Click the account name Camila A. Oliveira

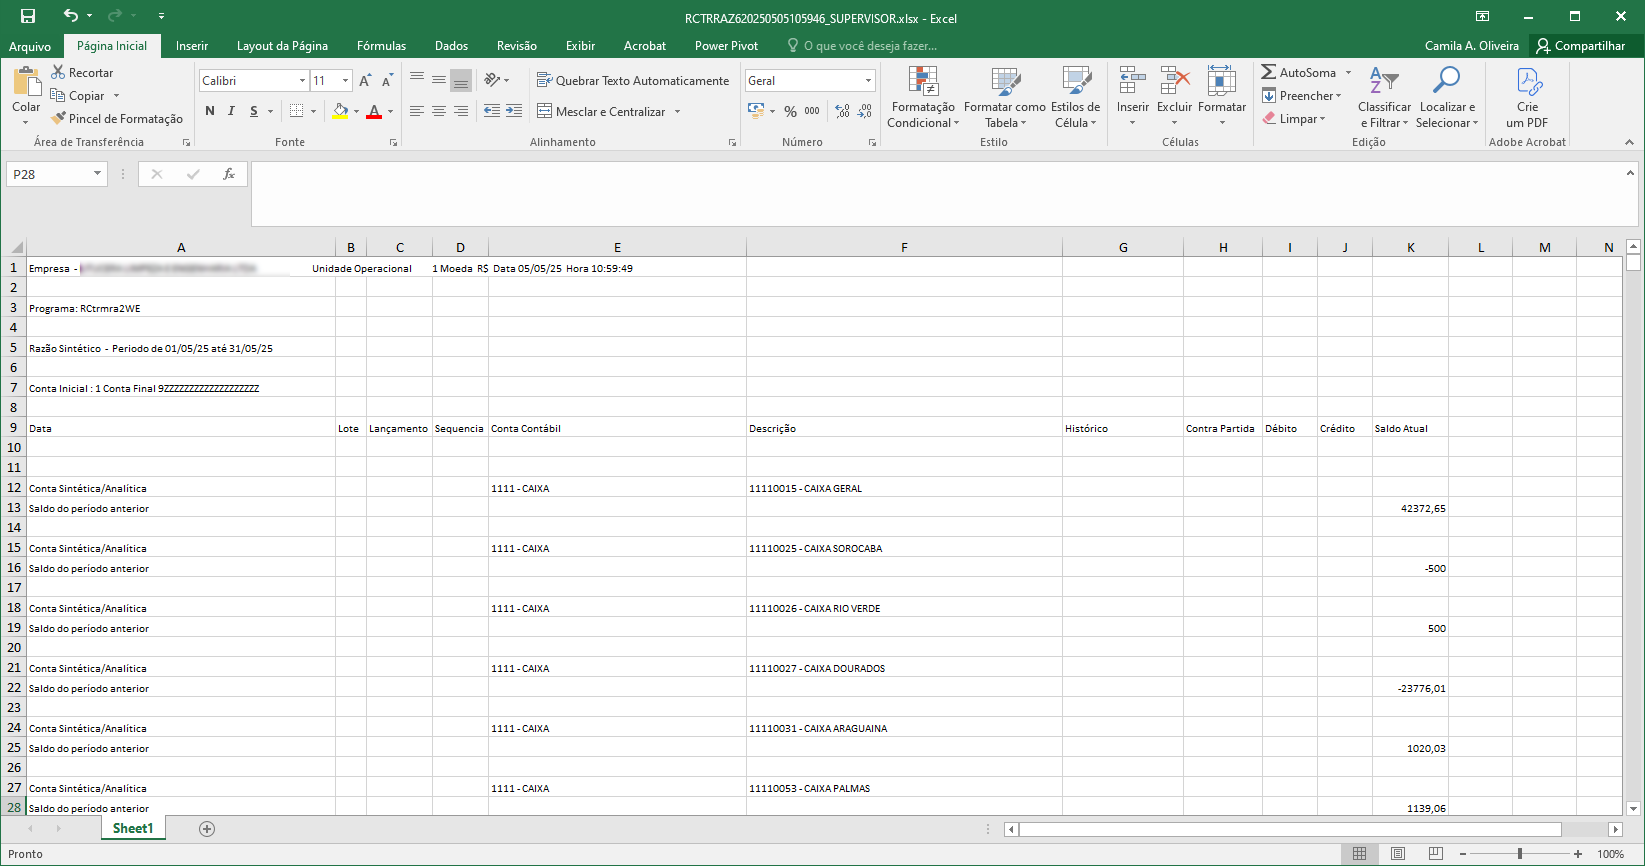(1471, 46)
